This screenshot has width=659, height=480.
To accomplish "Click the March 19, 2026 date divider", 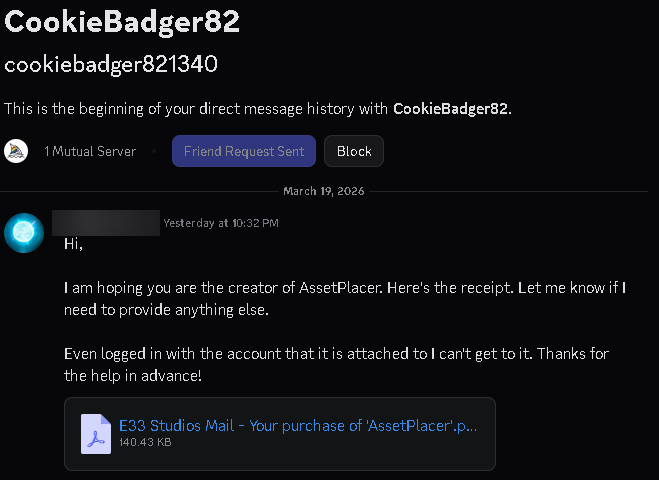I will [x=324, y=190].
